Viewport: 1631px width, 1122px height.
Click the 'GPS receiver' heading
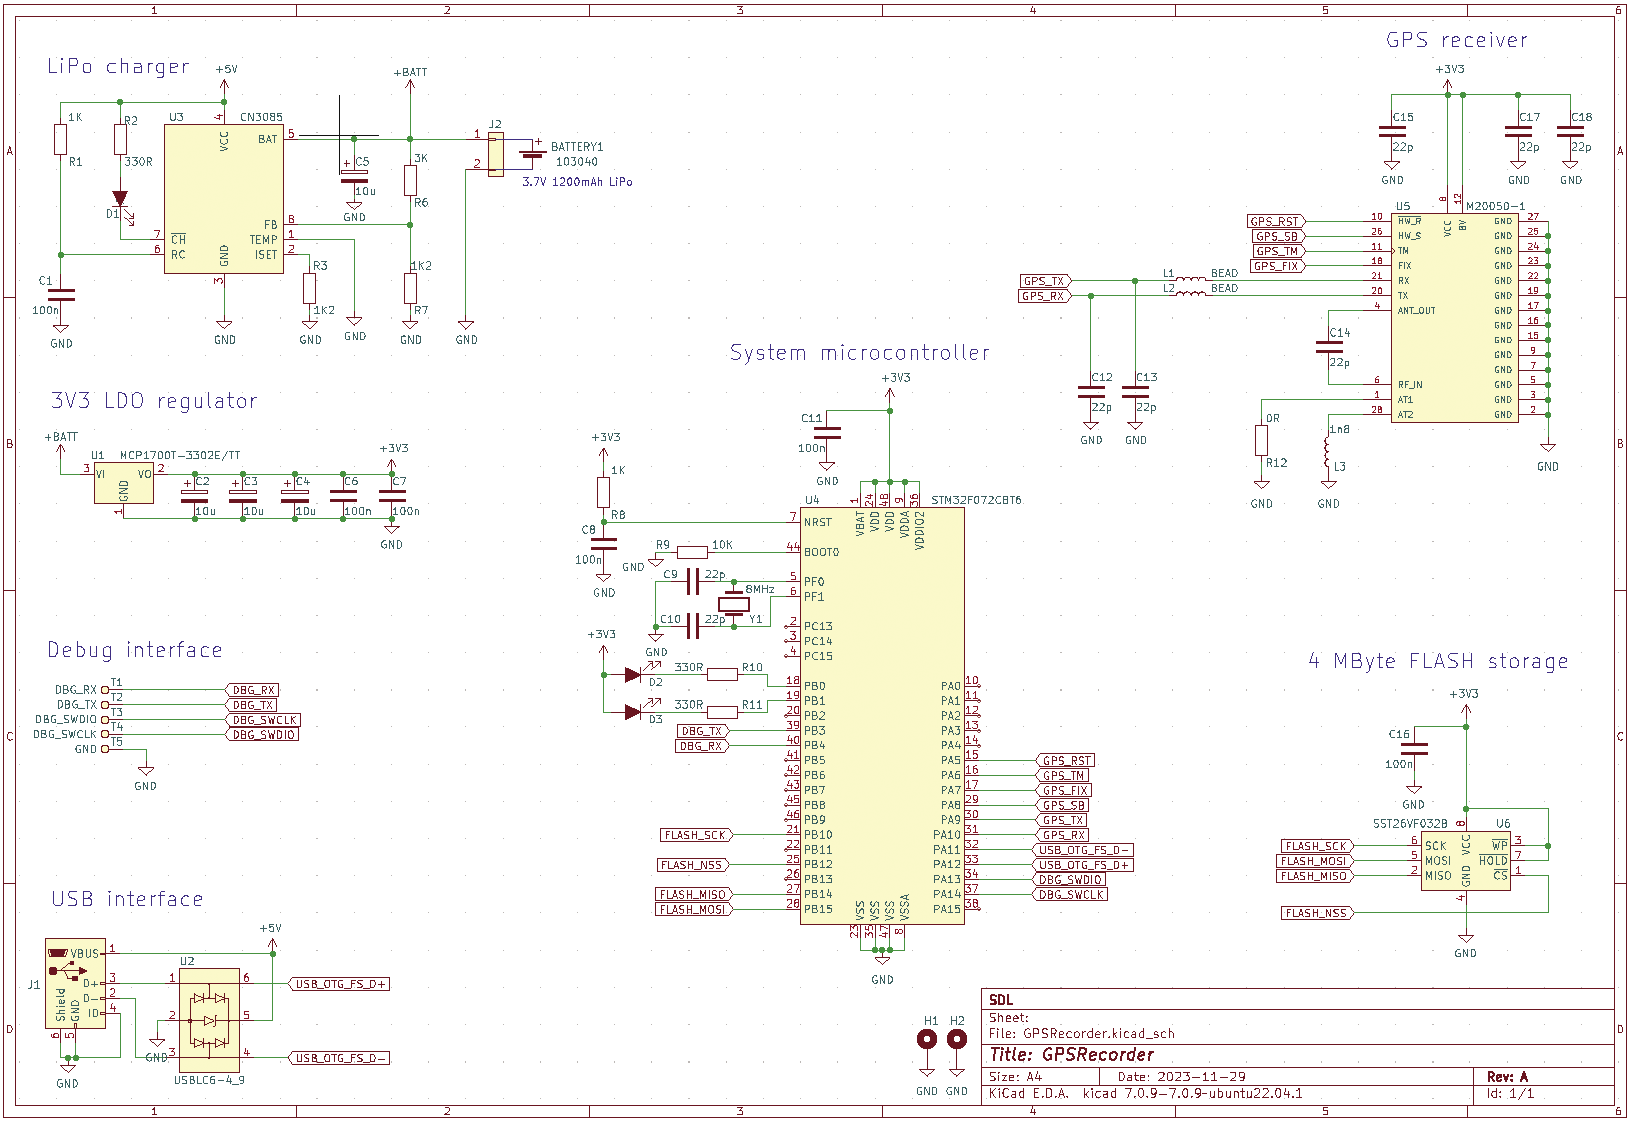tap(1457, 40)
